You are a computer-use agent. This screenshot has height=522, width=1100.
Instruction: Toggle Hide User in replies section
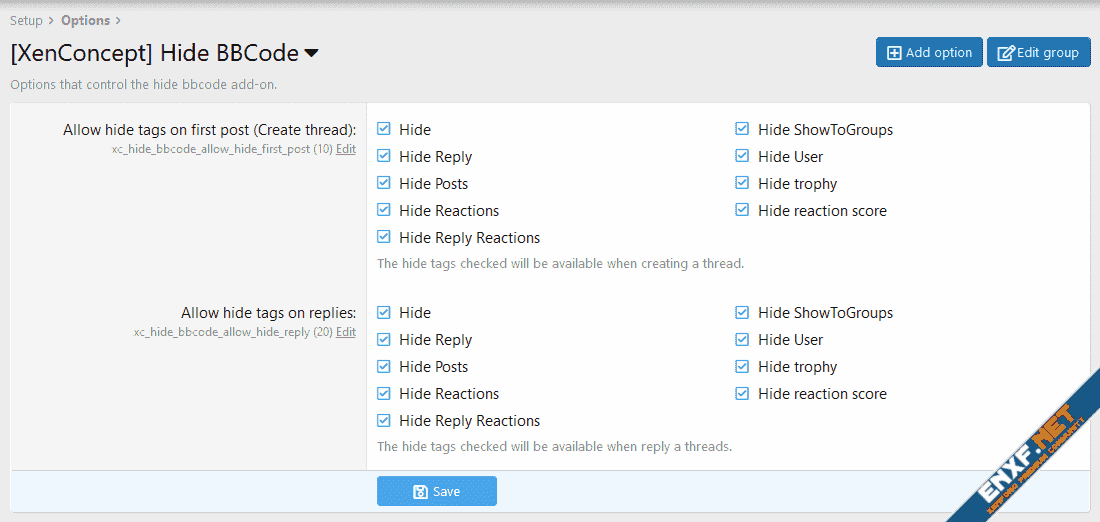[742, 340]
